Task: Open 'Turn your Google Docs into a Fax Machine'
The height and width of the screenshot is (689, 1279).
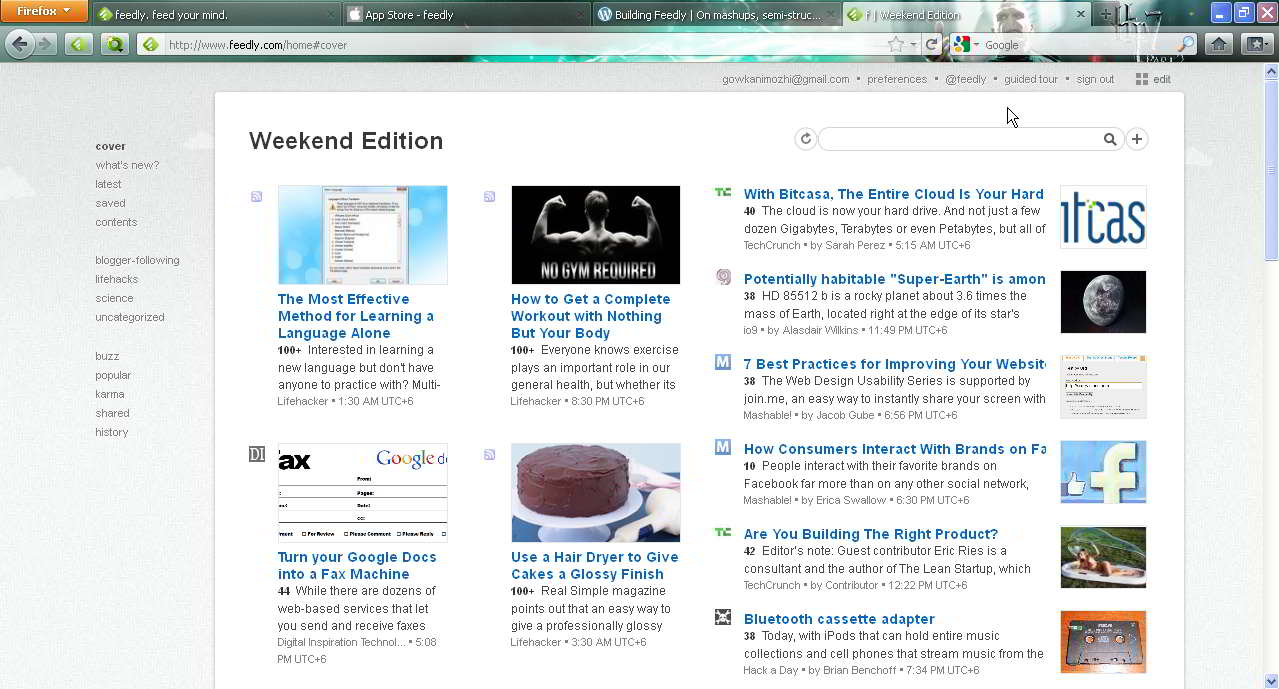Action: 357,565
